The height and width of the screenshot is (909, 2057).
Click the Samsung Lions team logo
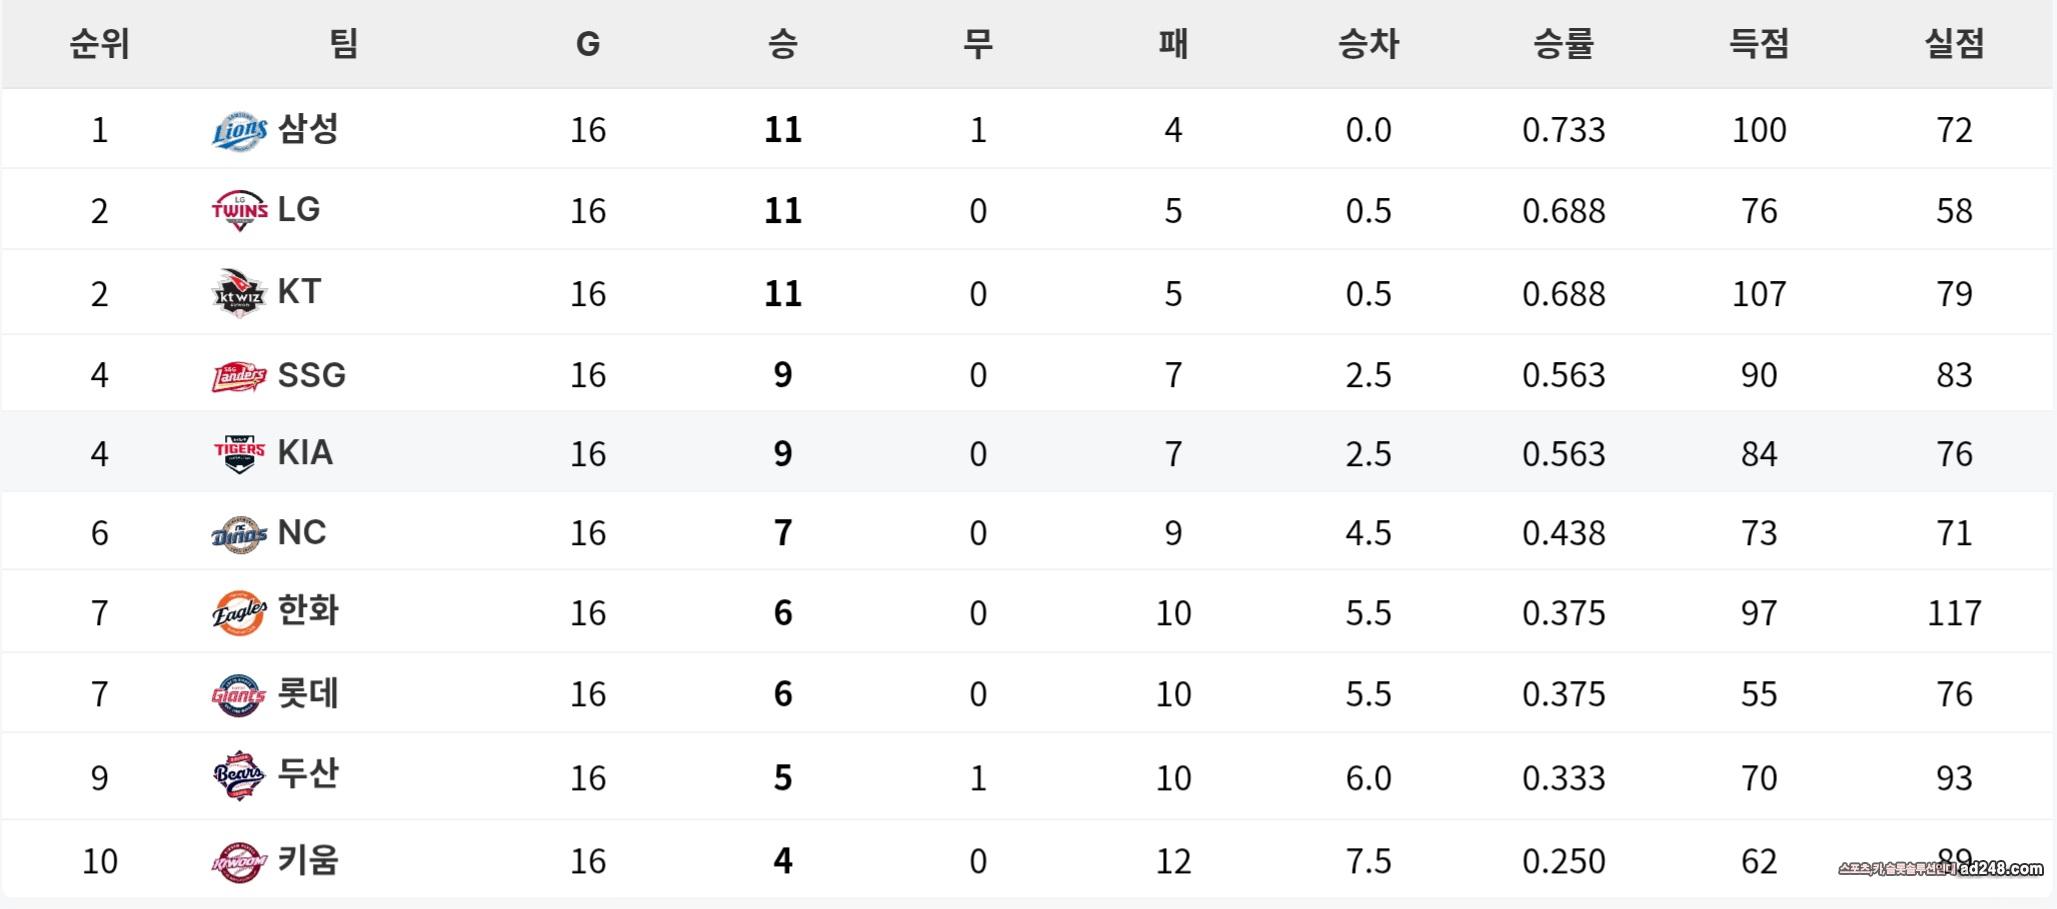point(239,131)
